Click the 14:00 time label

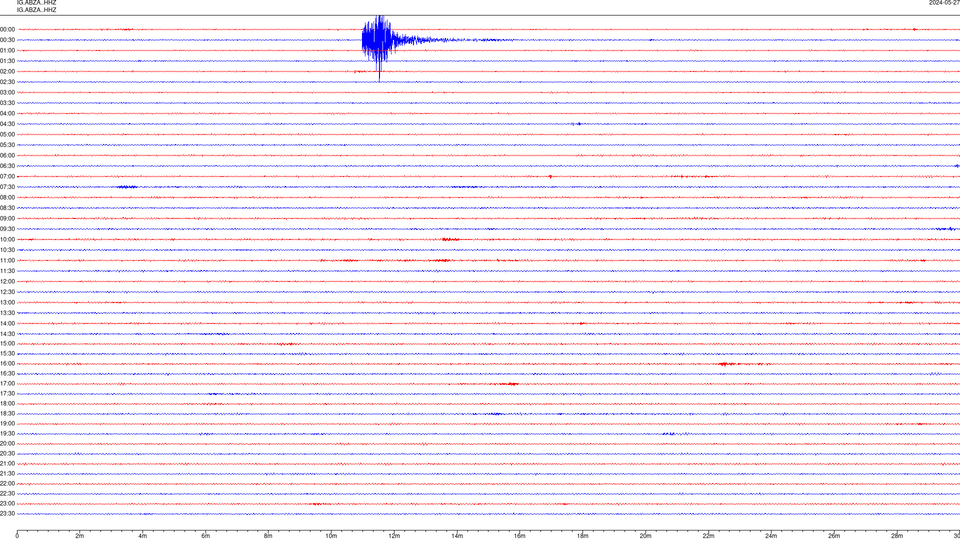click(x=7, y=323)
